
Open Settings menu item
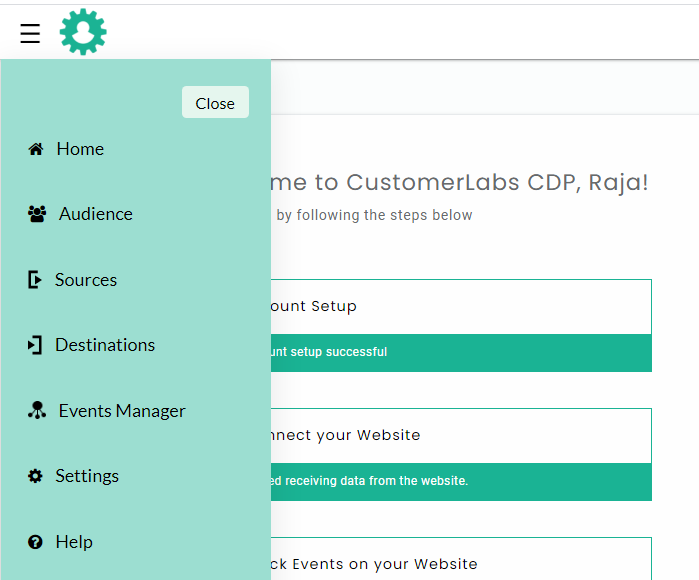tap(87, 476)
